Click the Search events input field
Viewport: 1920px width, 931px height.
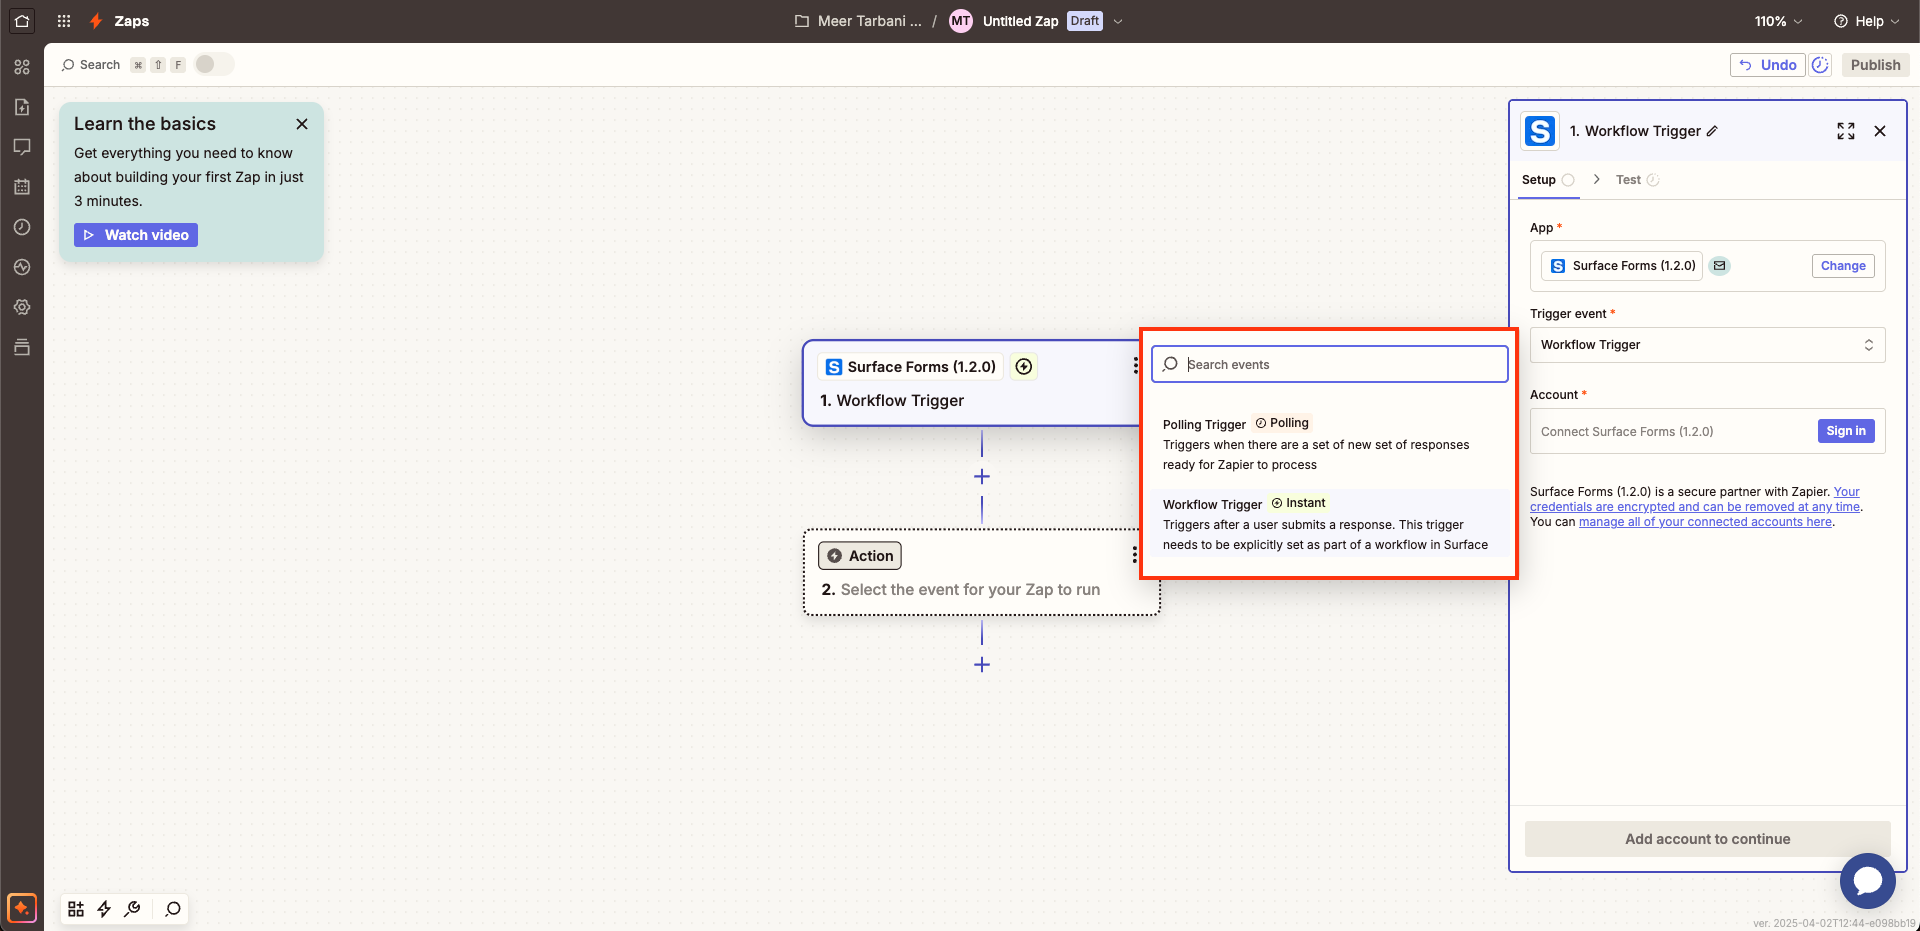(x=1330, y=364)
